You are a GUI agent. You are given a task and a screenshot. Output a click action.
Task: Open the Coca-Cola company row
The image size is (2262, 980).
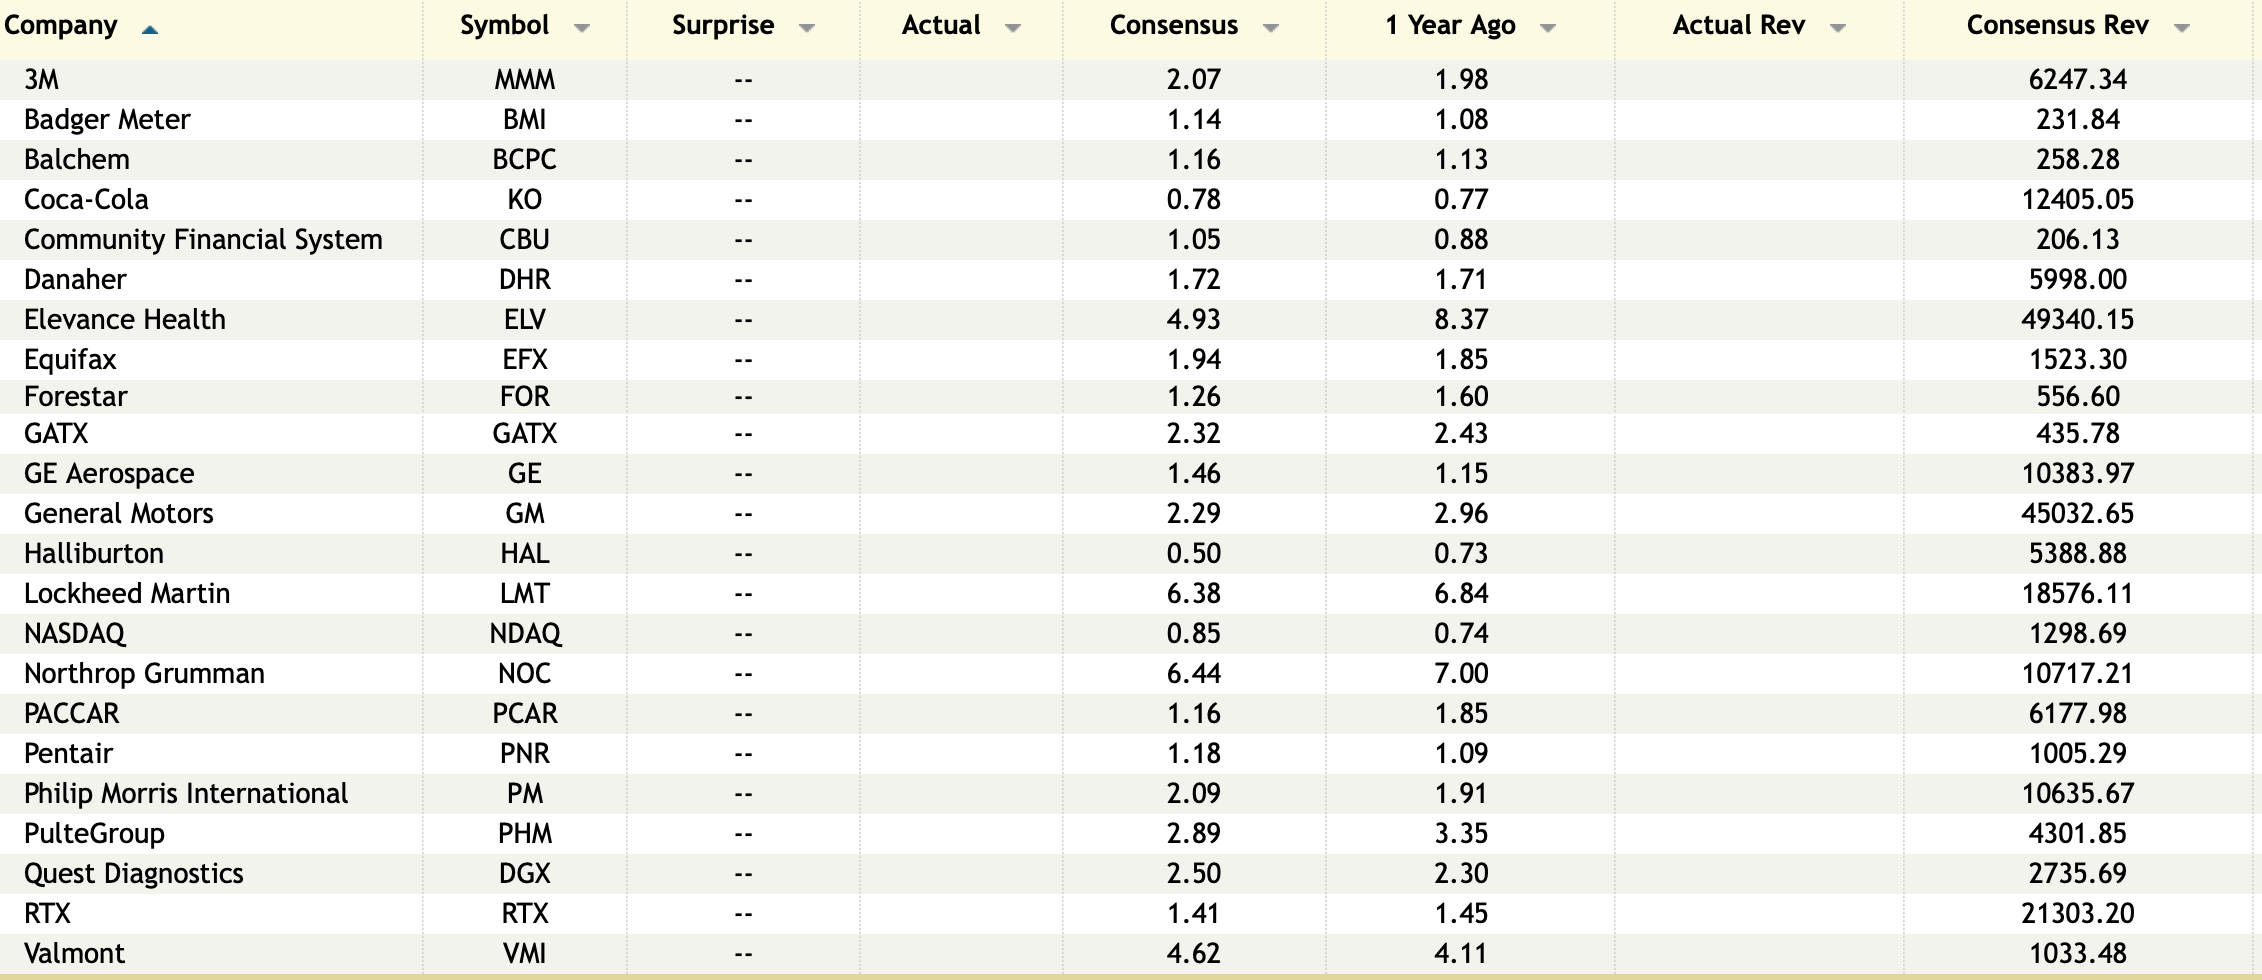(86, 200)
